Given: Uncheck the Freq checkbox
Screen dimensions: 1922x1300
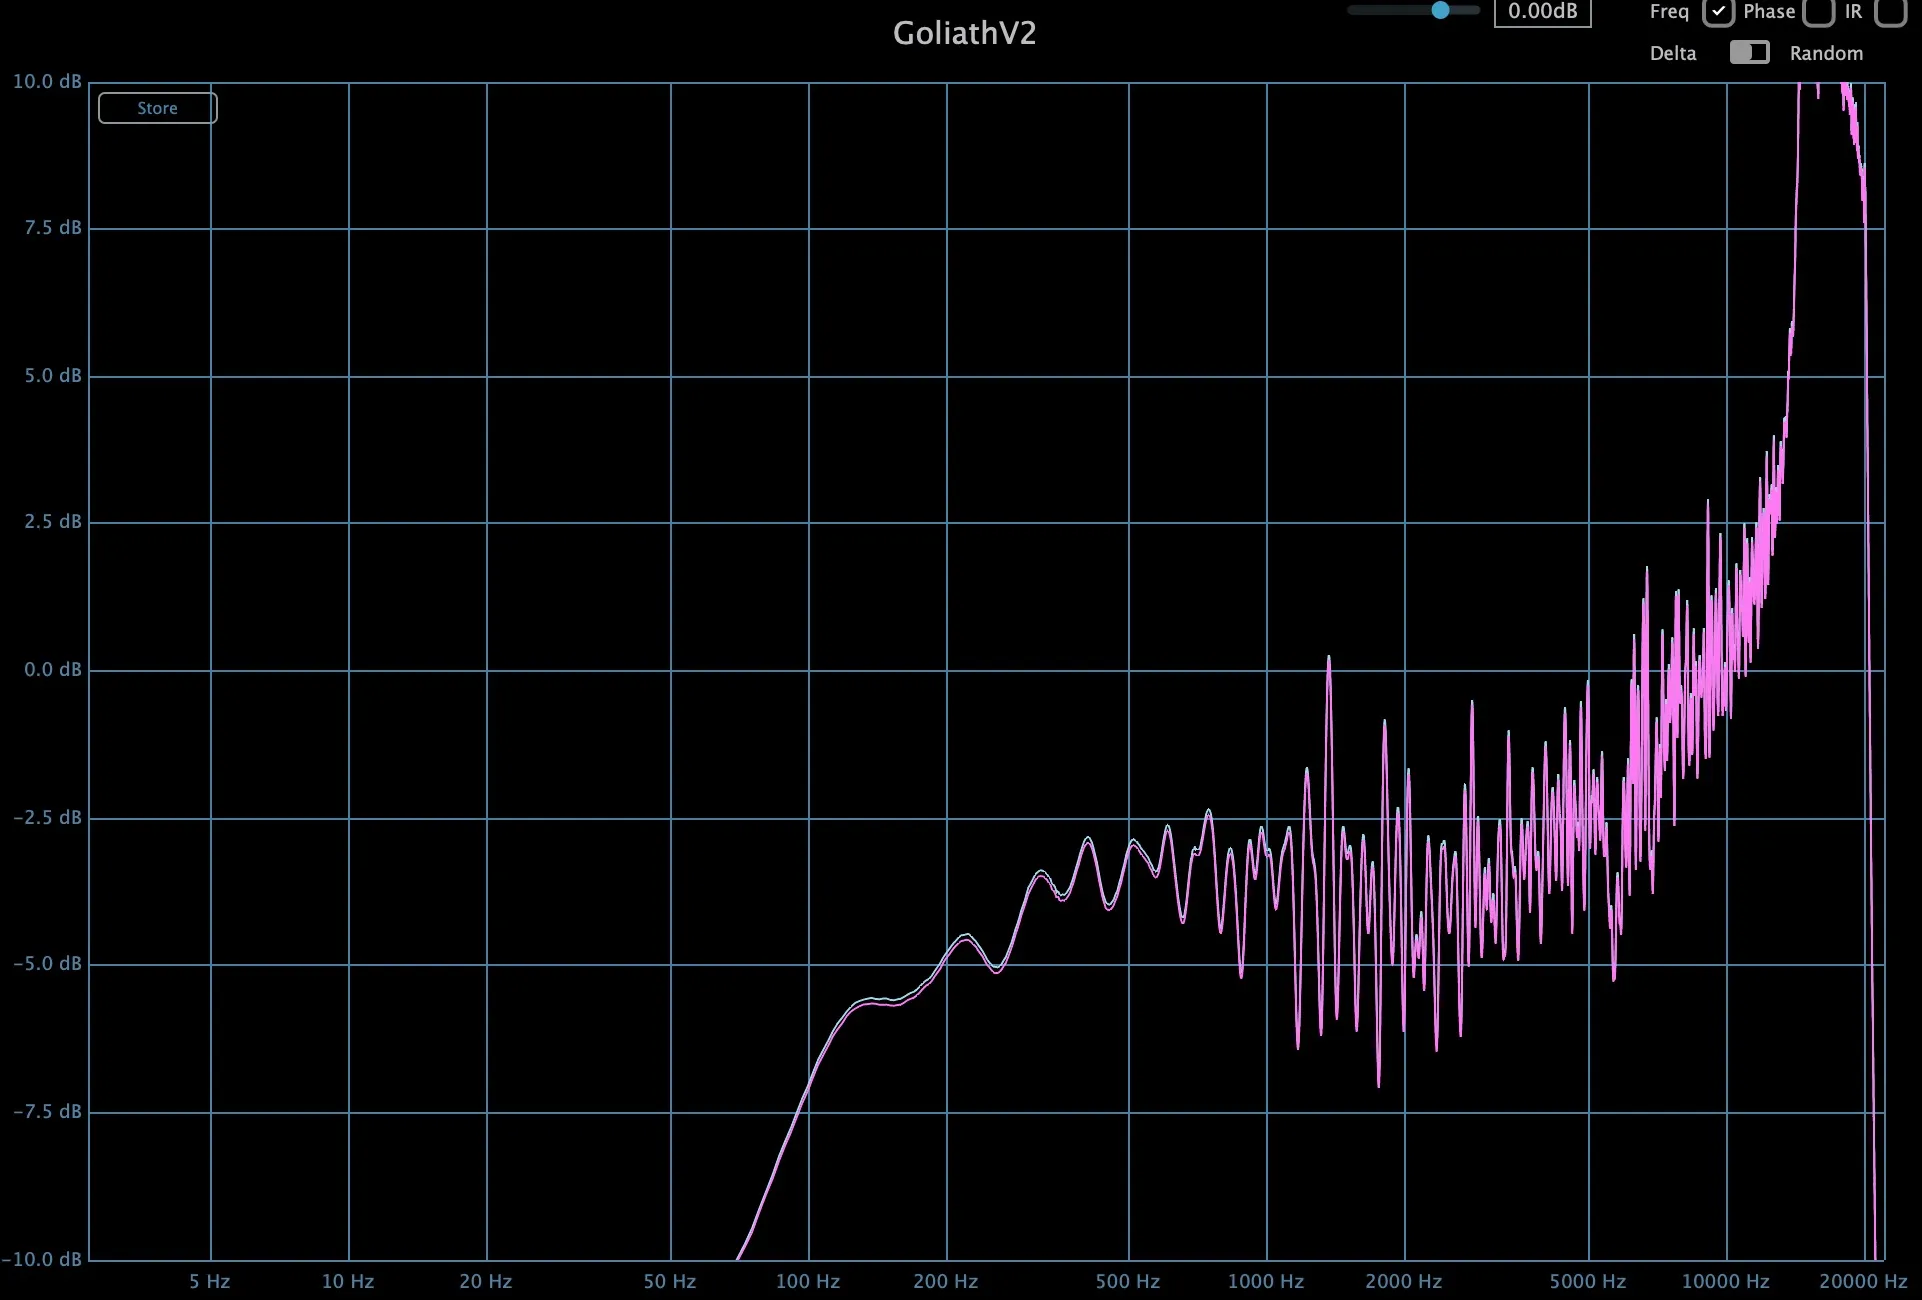Looking at the screenshot, I should tap(1717, 12).
